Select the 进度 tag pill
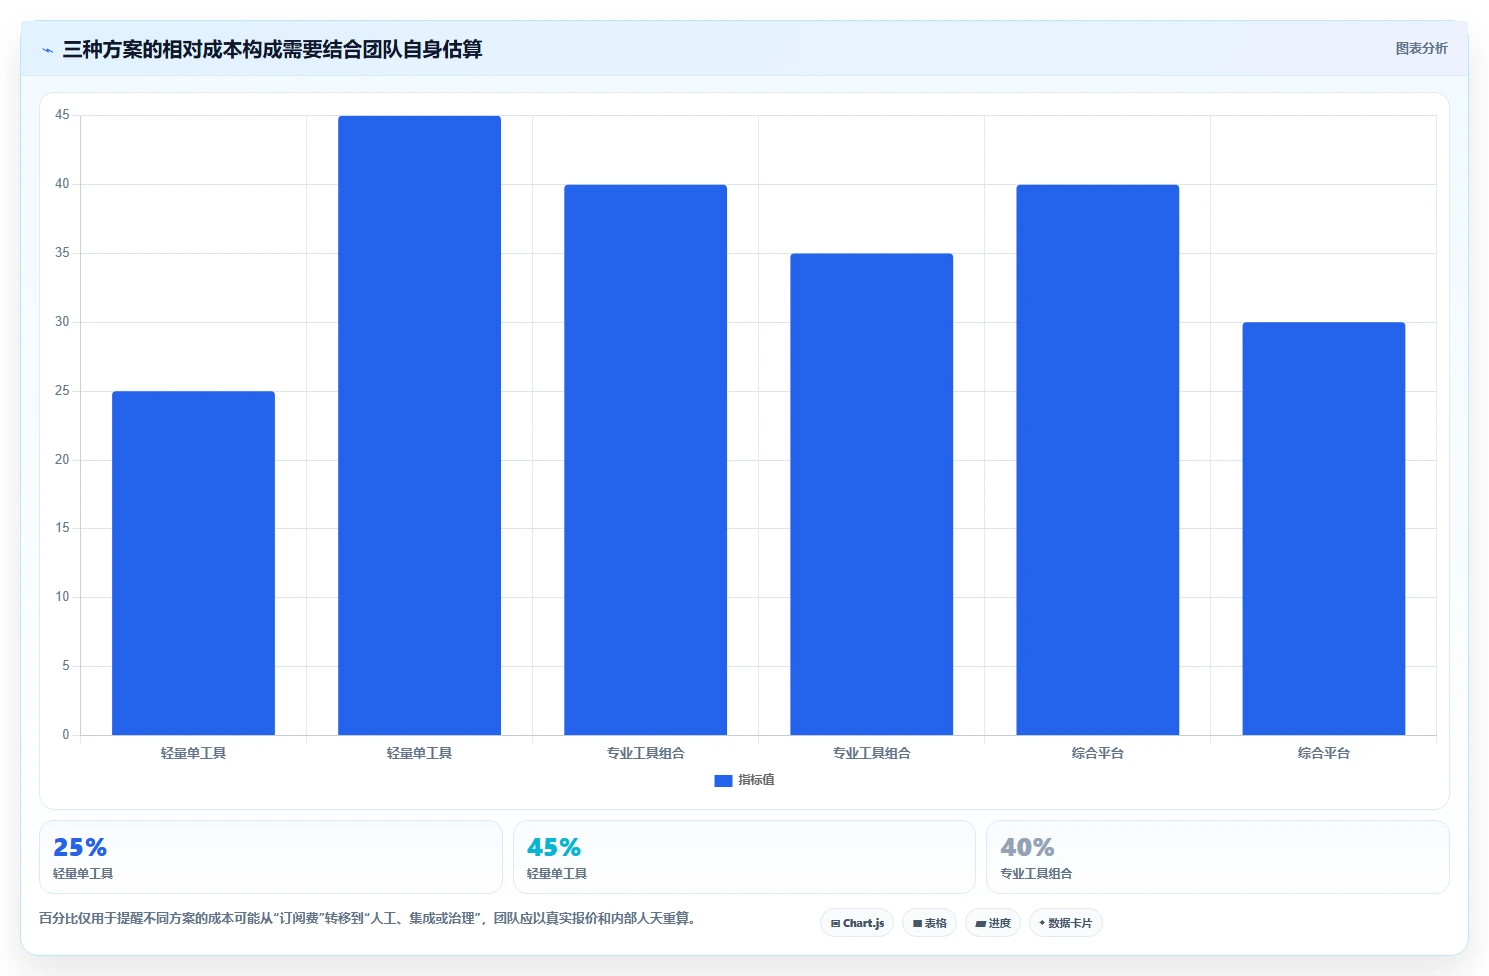 [x=993, y=923]
